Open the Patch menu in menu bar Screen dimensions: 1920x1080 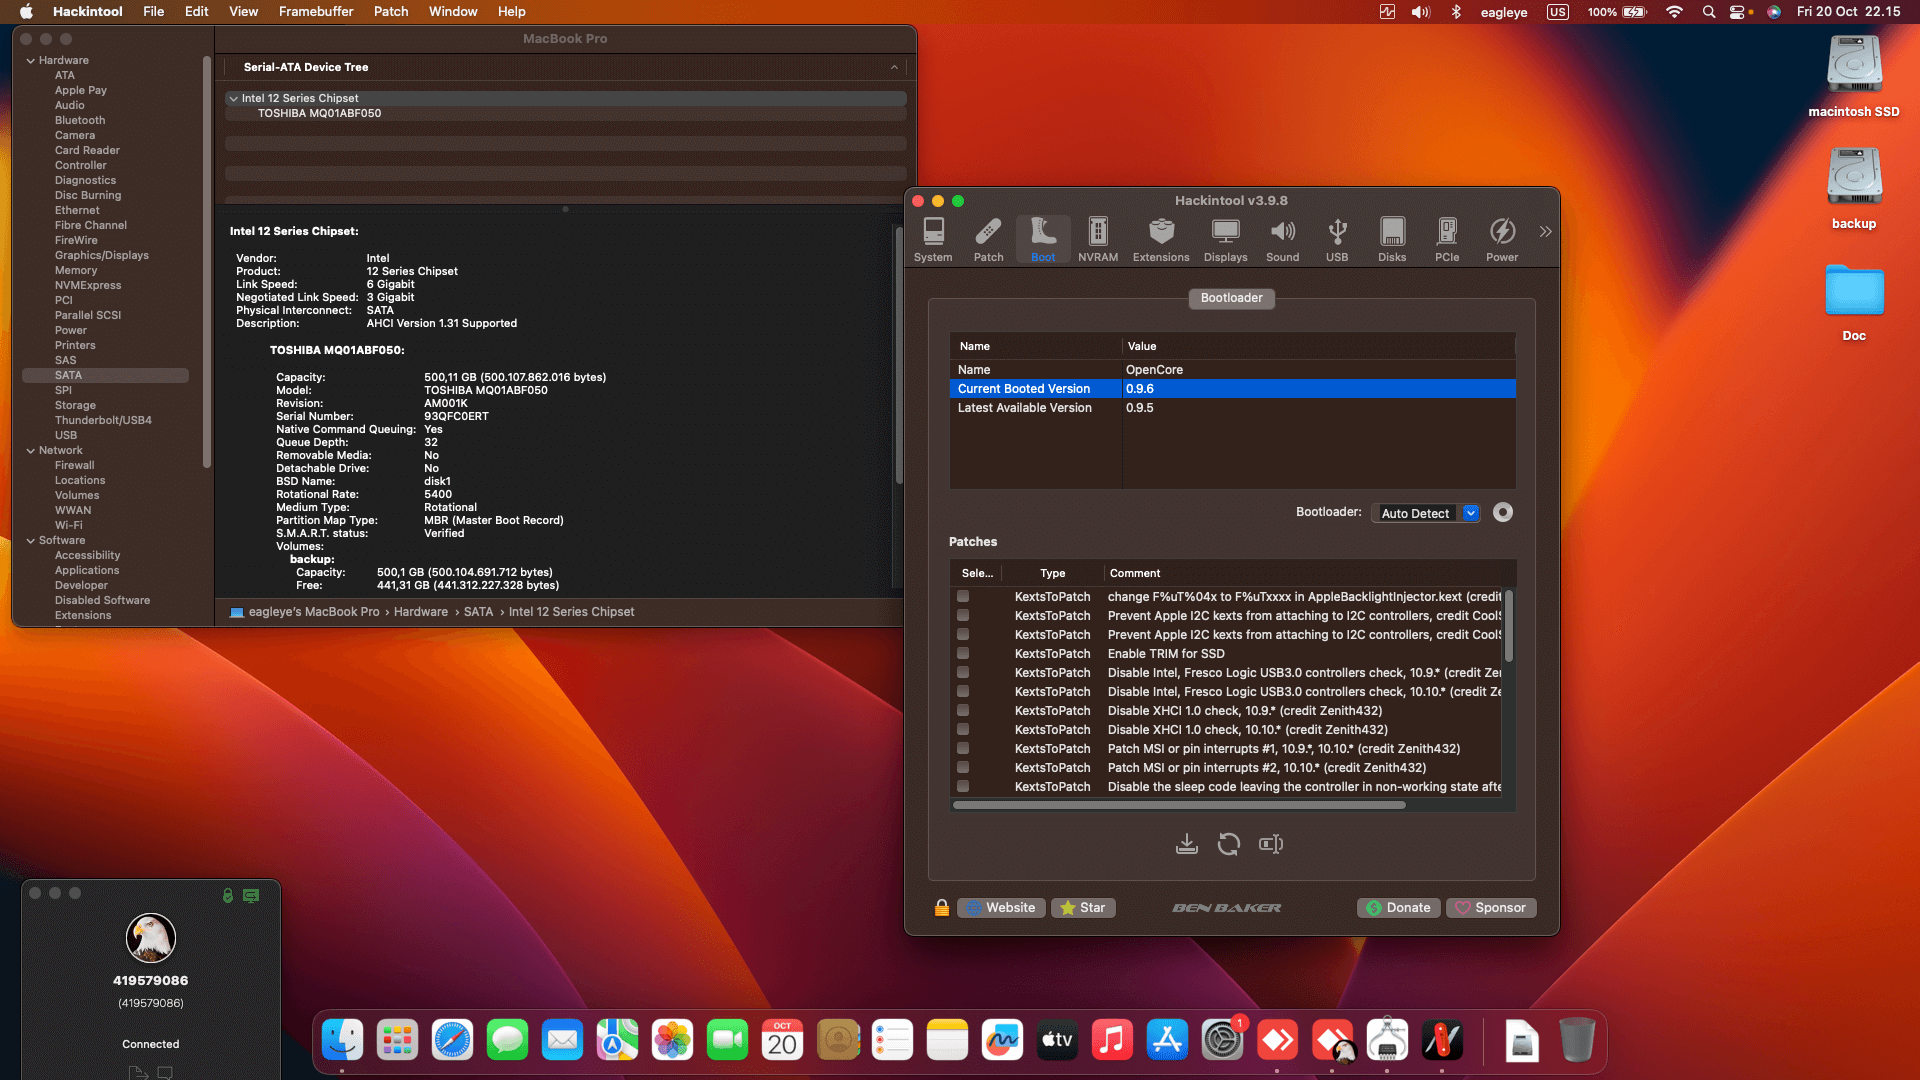(x=390, y=11)
